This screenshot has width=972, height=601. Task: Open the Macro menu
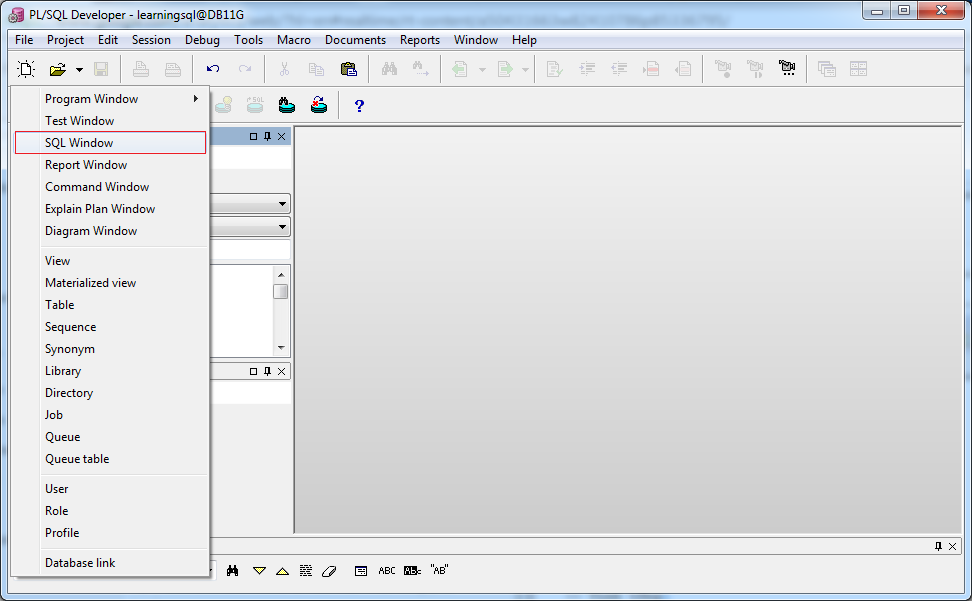pyautogui.click(x=294, y=40)
